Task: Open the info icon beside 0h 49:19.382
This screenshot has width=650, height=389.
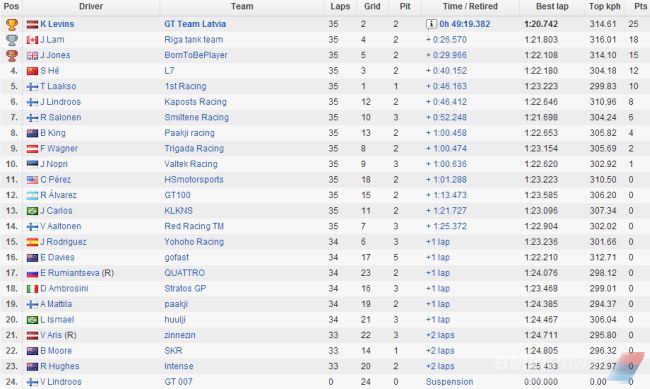Action: click(x=431, y=24)
